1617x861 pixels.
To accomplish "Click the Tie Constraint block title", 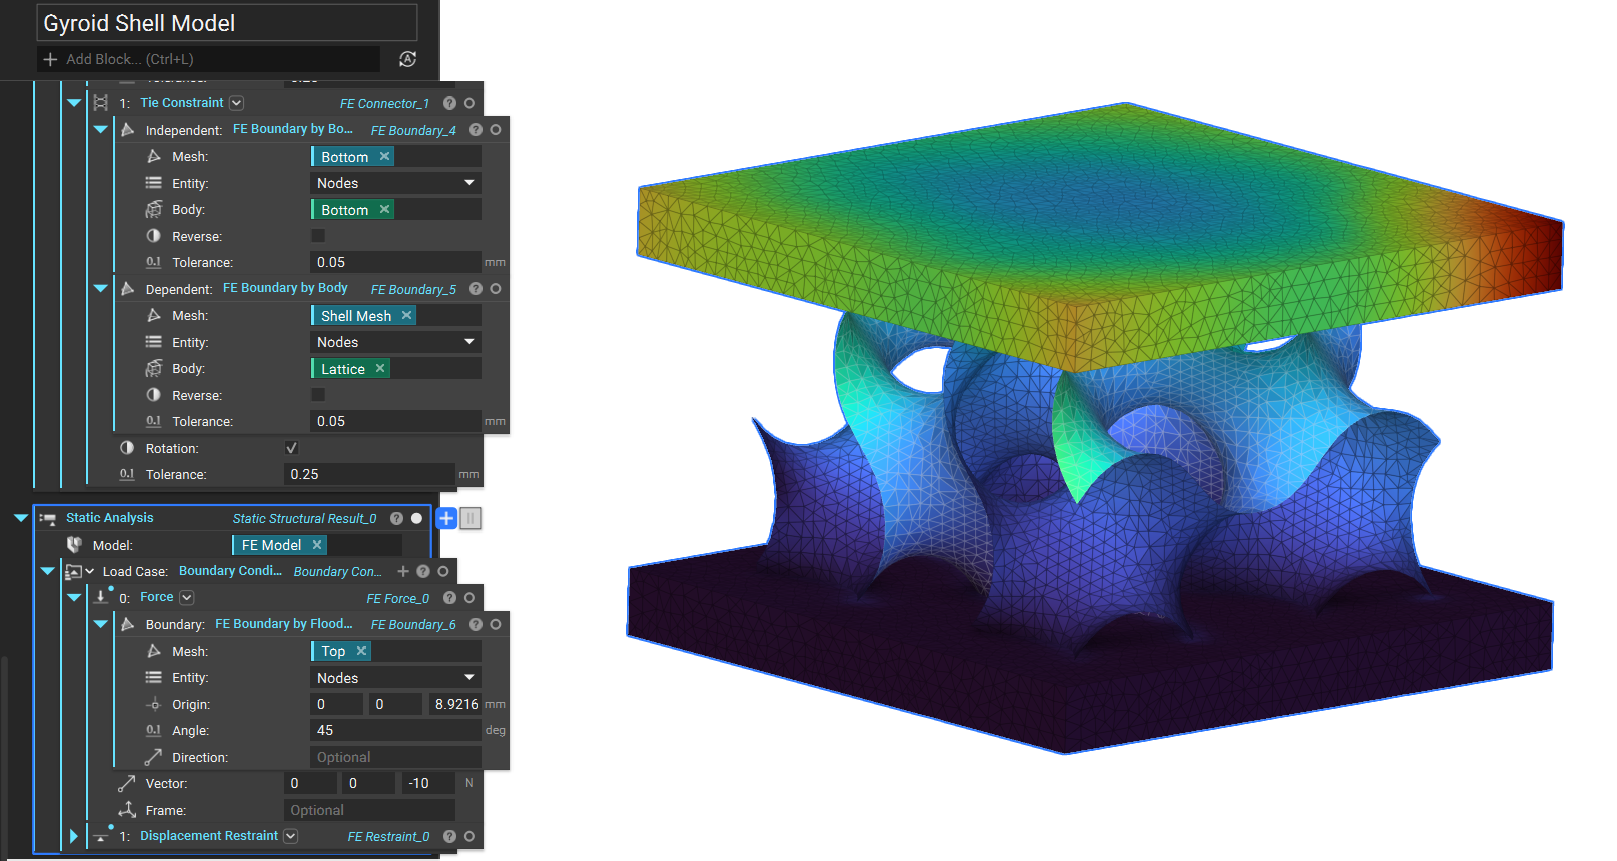I will tap(182, 103).
